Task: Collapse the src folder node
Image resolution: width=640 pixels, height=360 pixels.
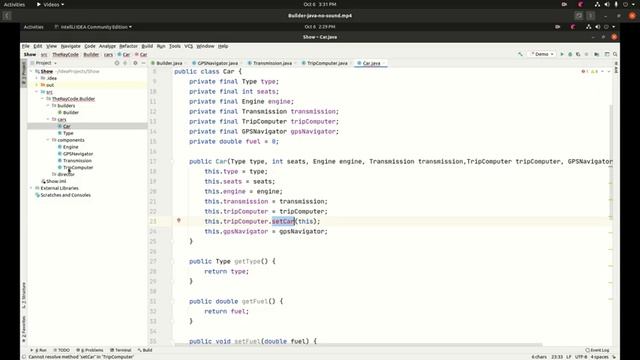Action: point(37,92)
